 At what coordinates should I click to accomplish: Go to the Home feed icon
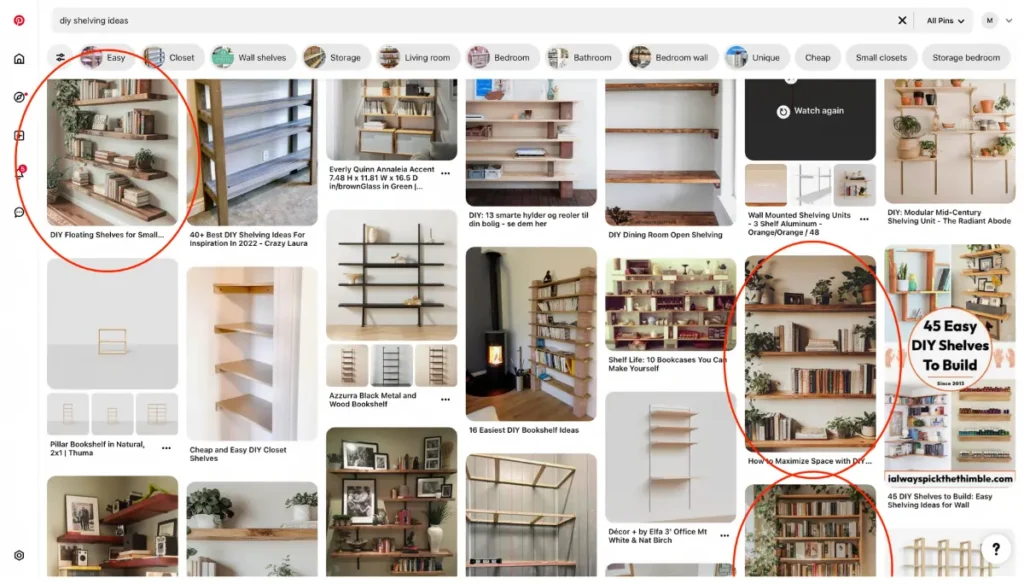(19, 59)
